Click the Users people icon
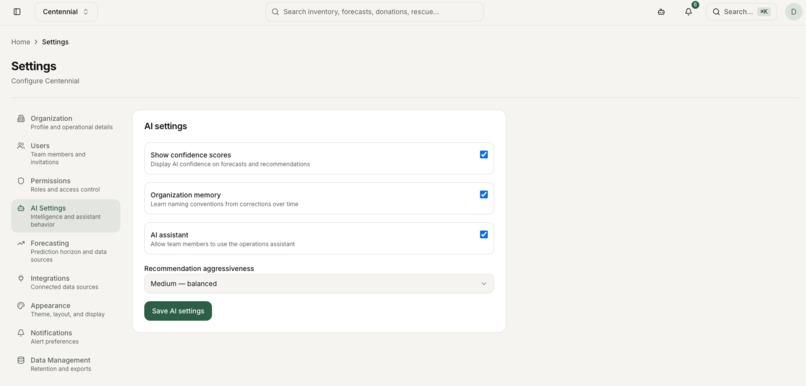Screen dimensions: 806x386 point(21,145)
